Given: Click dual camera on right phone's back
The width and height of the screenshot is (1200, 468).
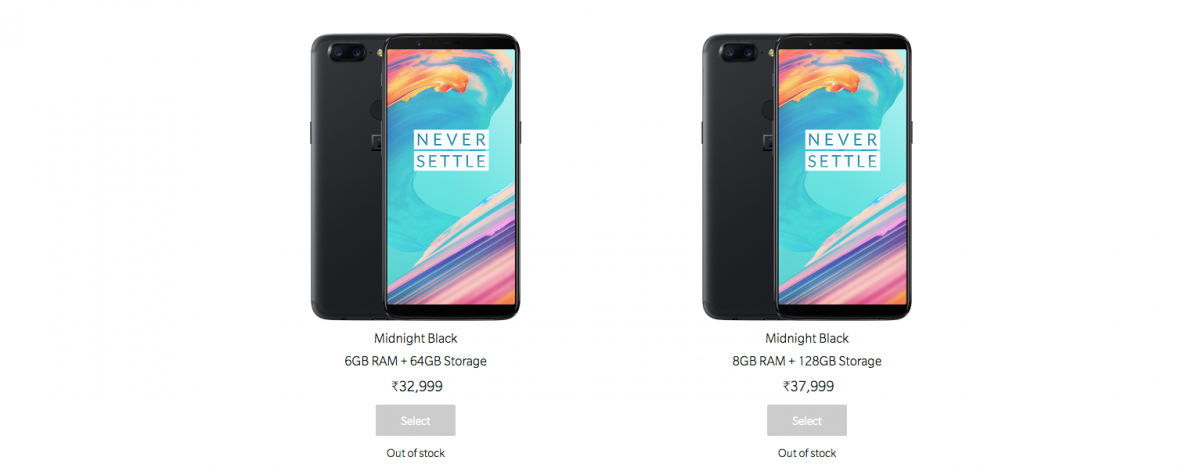Looking at the screenshot, I should coord(739,50).
